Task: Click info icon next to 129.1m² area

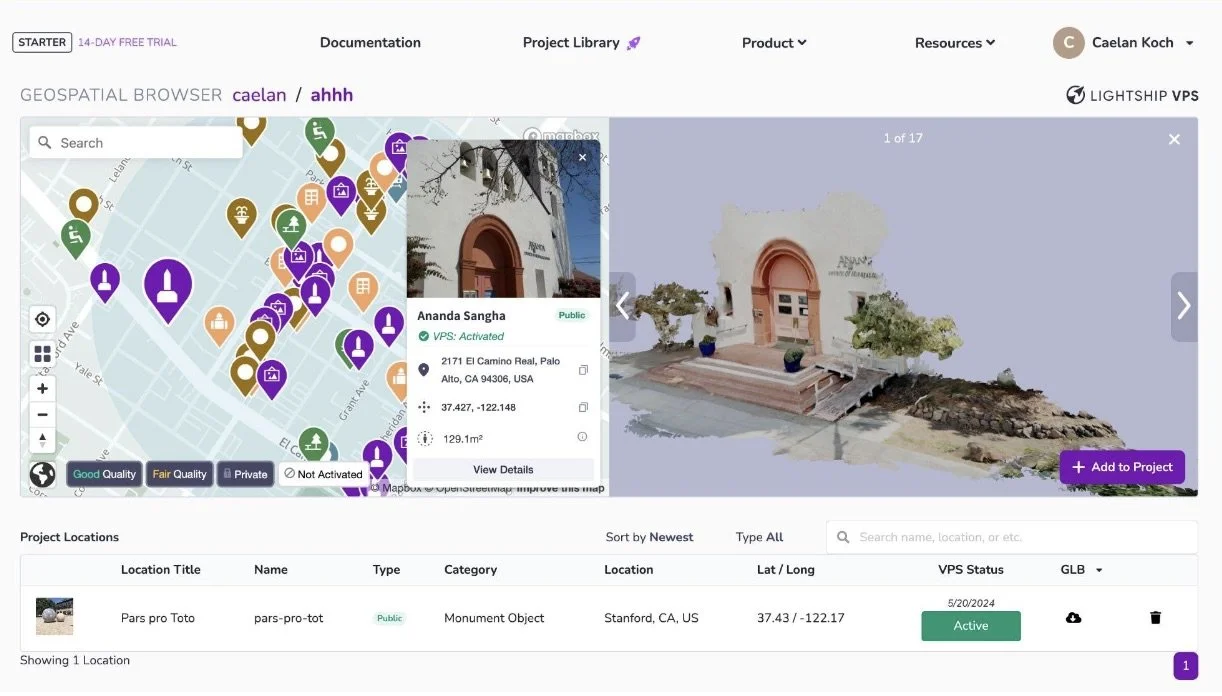Action: pos(582,437)
